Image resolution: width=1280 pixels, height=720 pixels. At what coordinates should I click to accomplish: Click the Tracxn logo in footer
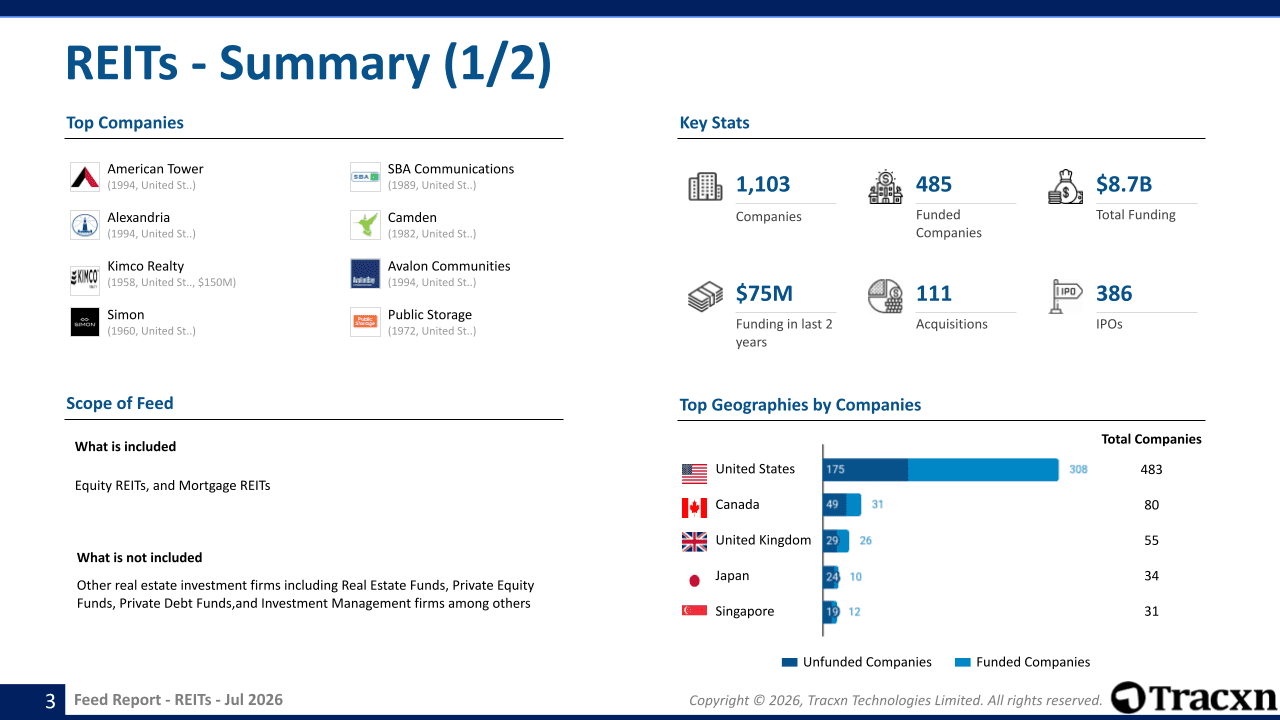pyautogui.click(x=1193, y=698)
